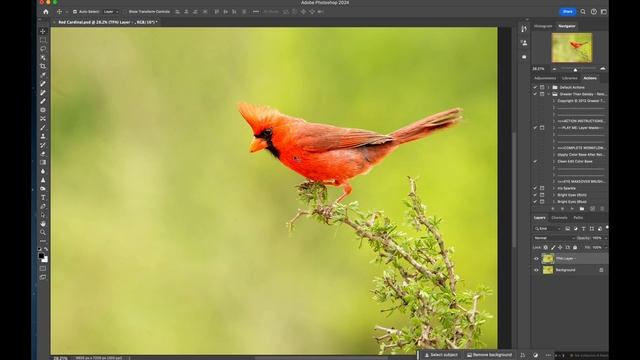This screenshot has height=360, width=640.
Task: Click the background color swatch
Action: 45,260
